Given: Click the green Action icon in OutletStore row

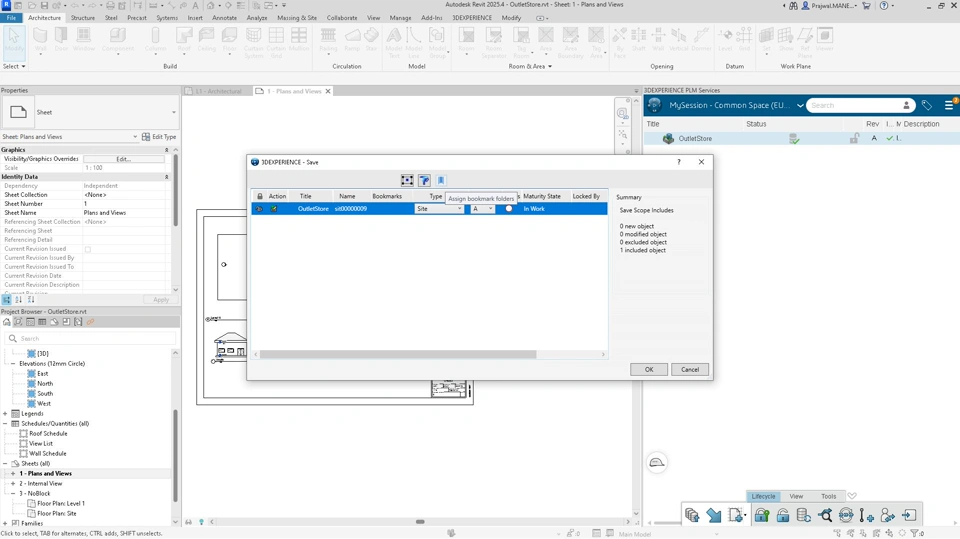Looking at the screenshot, I should tap(274, 209).
